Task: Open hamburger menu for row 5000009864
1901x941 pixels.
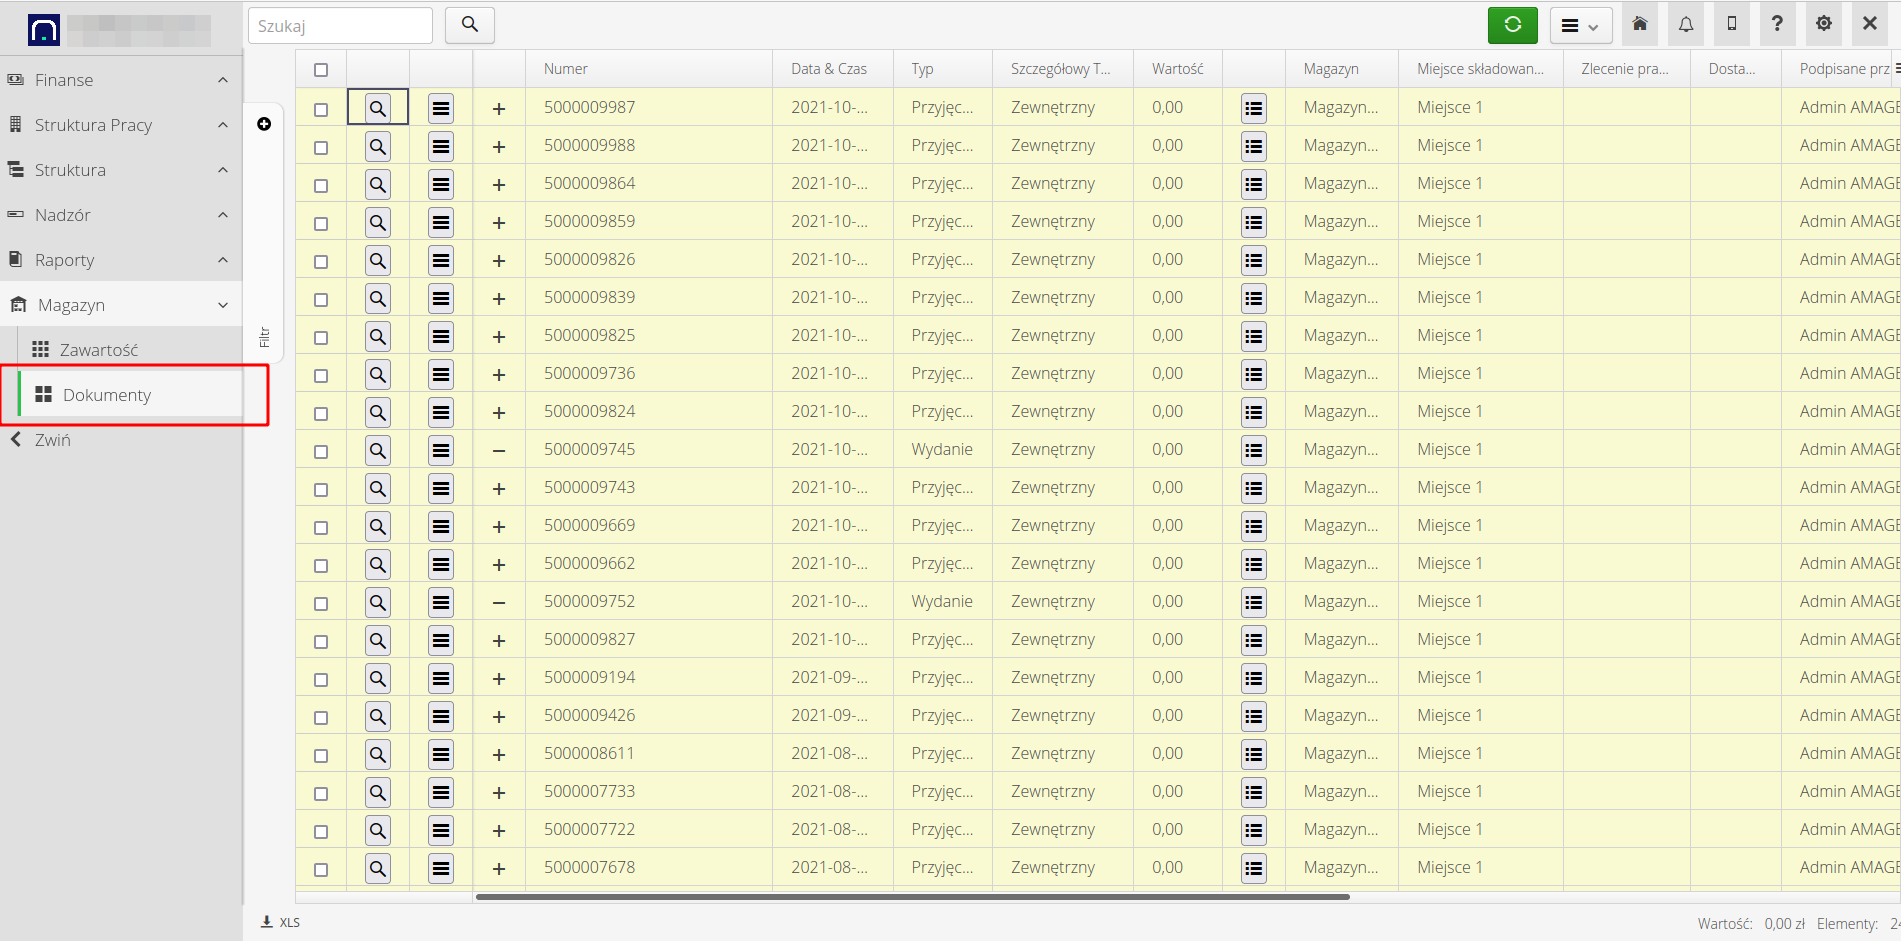Action: (441, 185)
